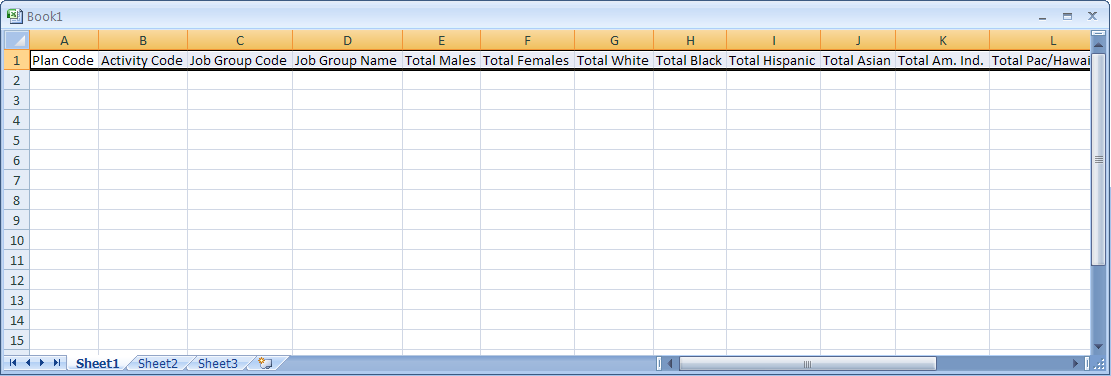
Task: Click the Insert Worksheet tab icon
Action: tap(266, 363)
